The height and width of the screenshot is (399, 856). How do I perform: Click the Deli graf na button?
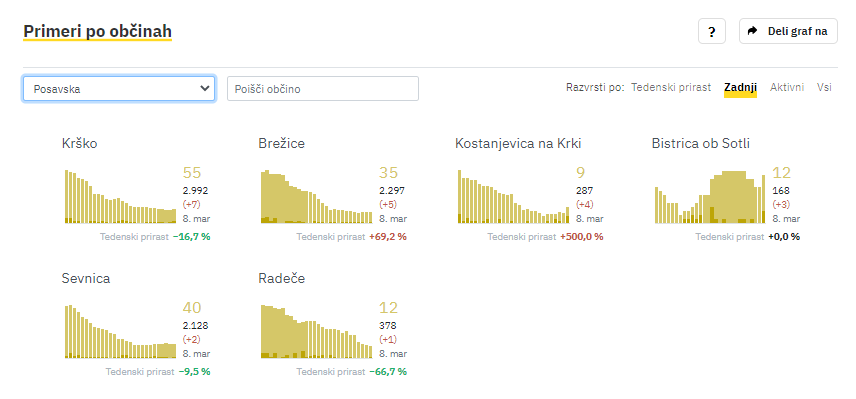[x=788, y=31]
